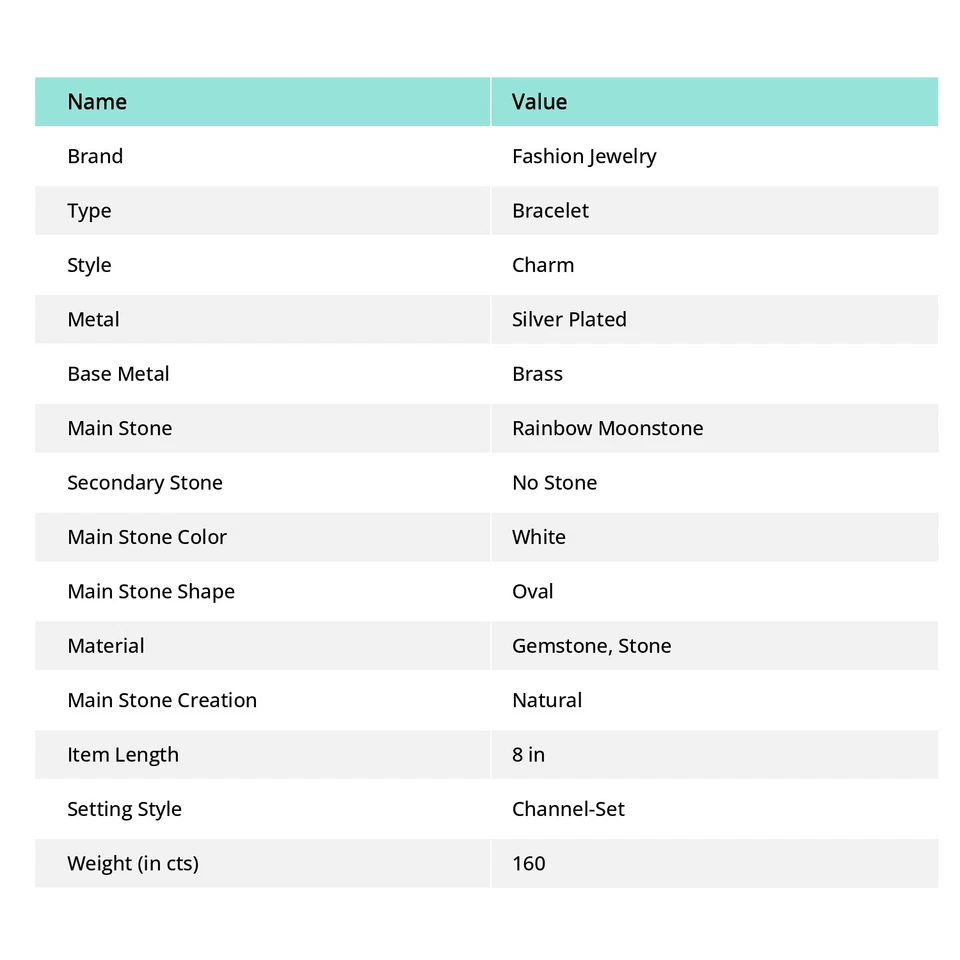Select the Rainbow Moonstone value

coord(607,428)
